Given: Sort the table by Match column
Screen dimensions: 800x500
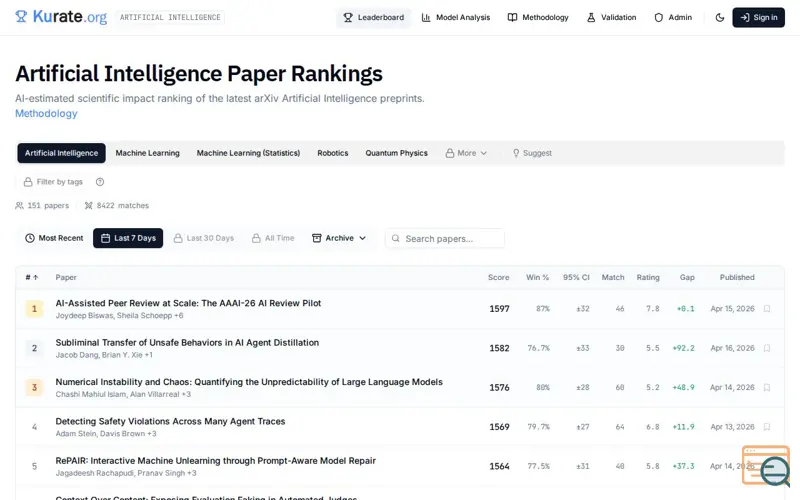Looking at the screenshot, I should (x=613, y=278).
